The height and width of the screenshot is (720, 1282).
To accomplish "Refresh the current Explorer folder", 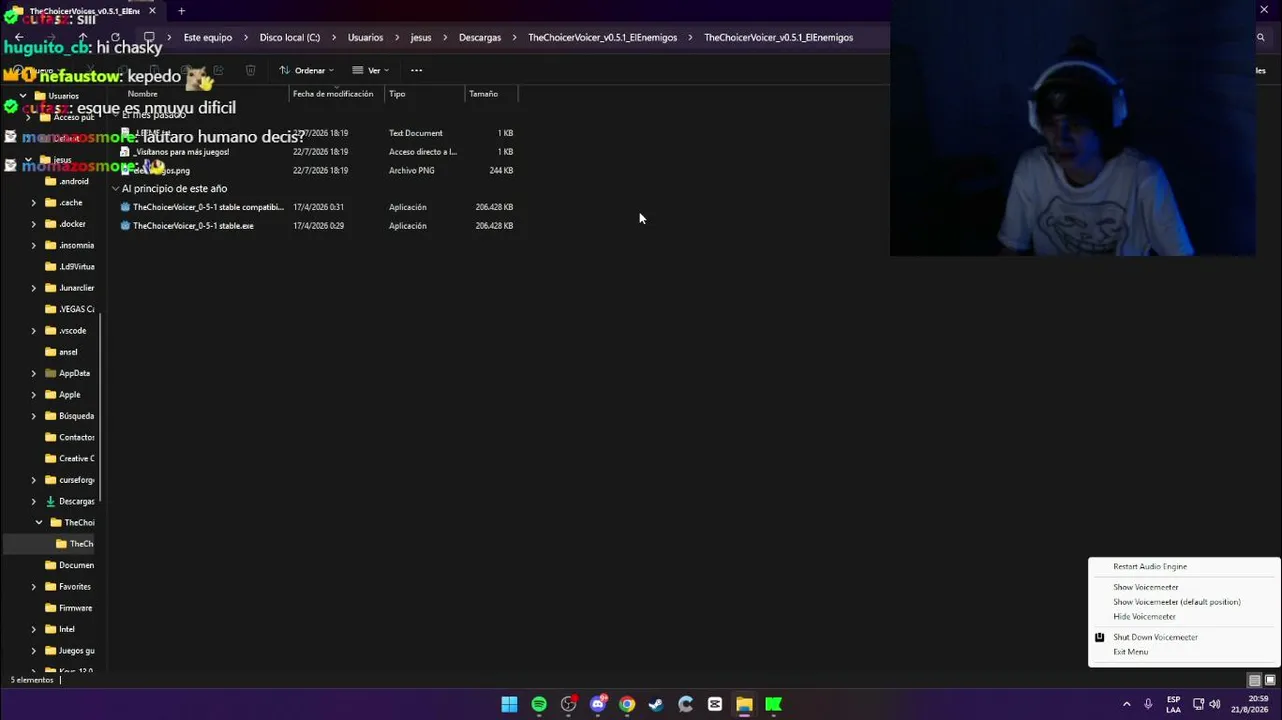I will [116, 37].
